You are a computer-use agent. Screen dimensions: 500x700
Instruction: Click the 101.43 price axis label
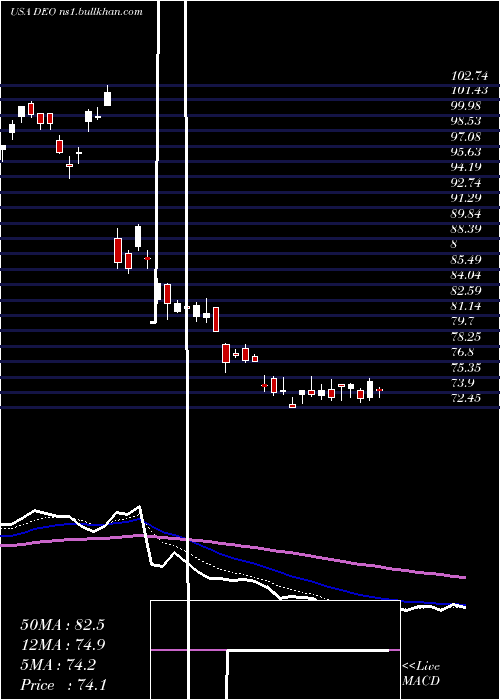pos(469,91)
